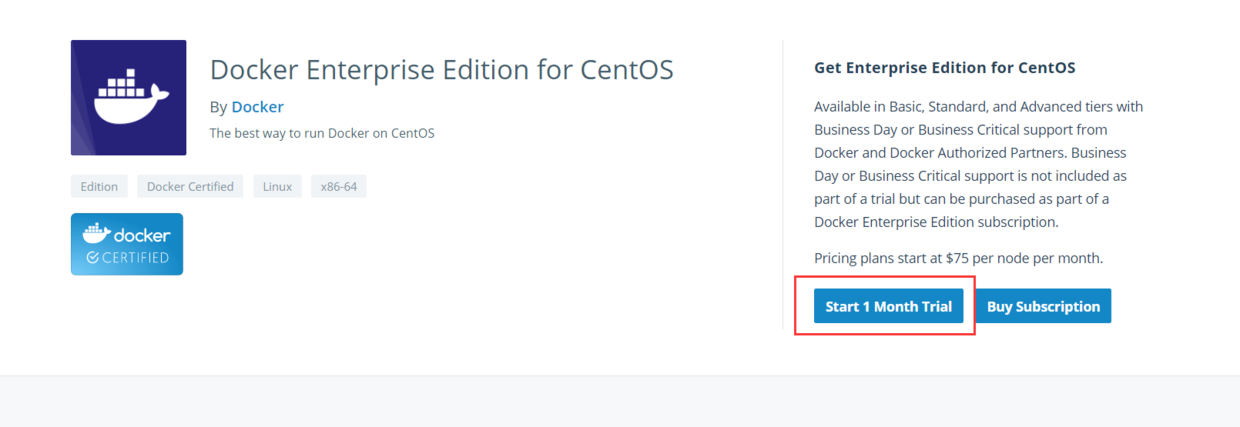Open the Docker publisher link

[x=257, y=107]
